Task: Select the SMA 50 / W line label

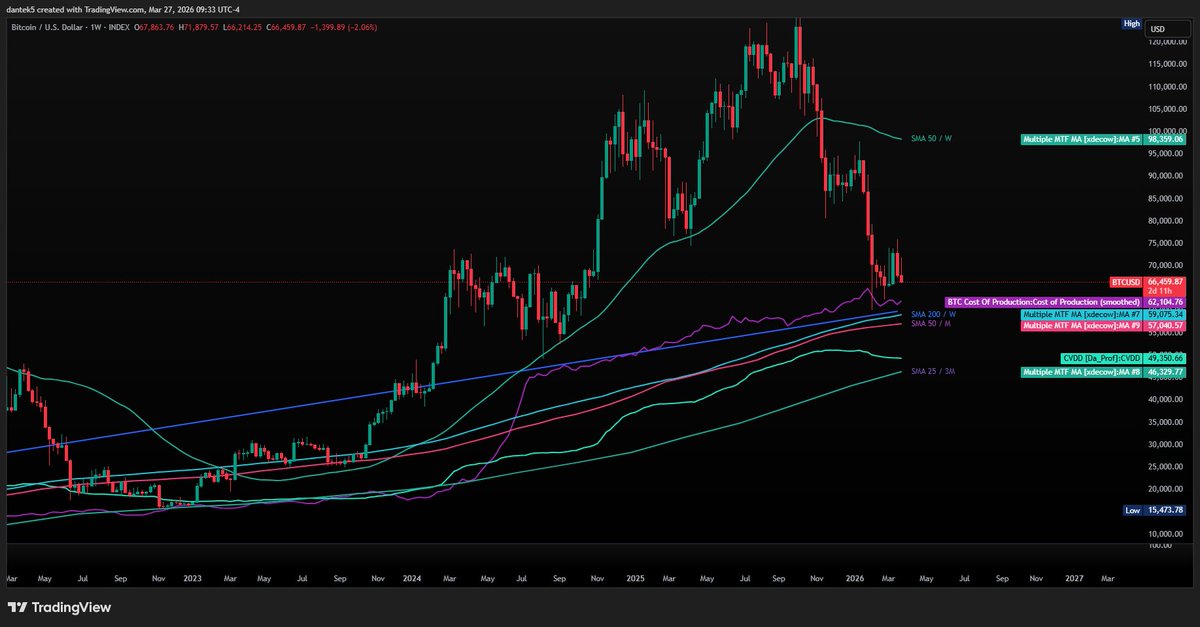Action: click(931, 139)
